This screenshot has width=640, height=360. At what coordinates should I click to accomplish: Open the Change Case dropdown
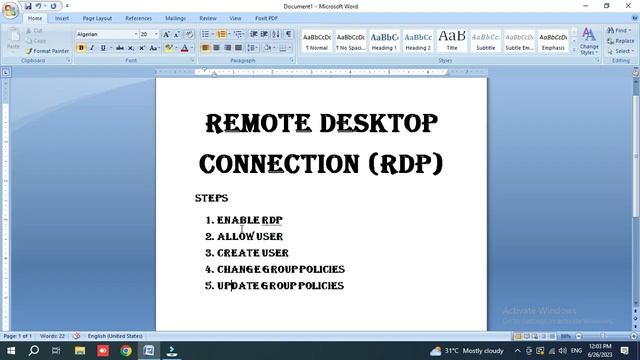[x=153, y=48]
